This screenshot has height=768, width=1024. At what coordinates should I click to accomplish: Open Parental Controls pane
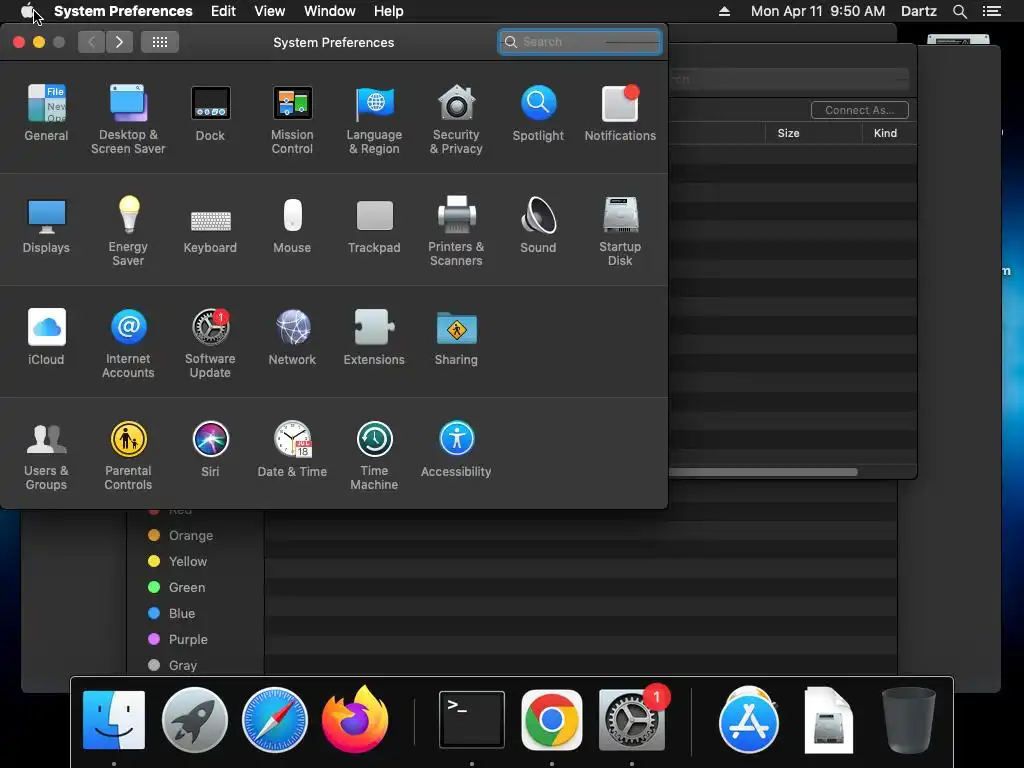[x=128, y=455]
